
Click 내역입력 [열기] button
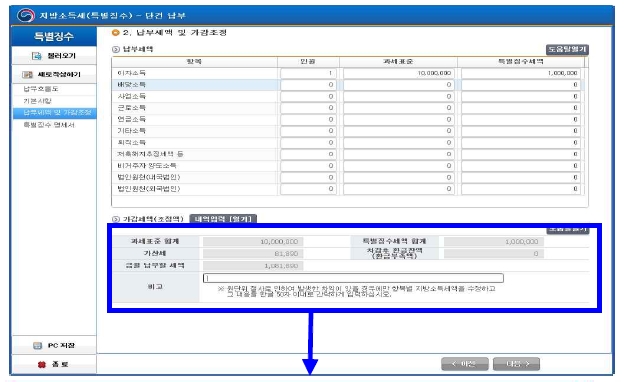pos(223,219)
